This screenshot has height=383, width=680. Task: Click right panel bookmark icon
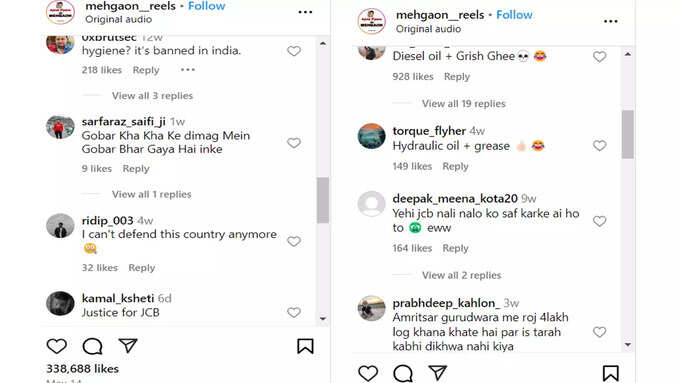(611, 373)
